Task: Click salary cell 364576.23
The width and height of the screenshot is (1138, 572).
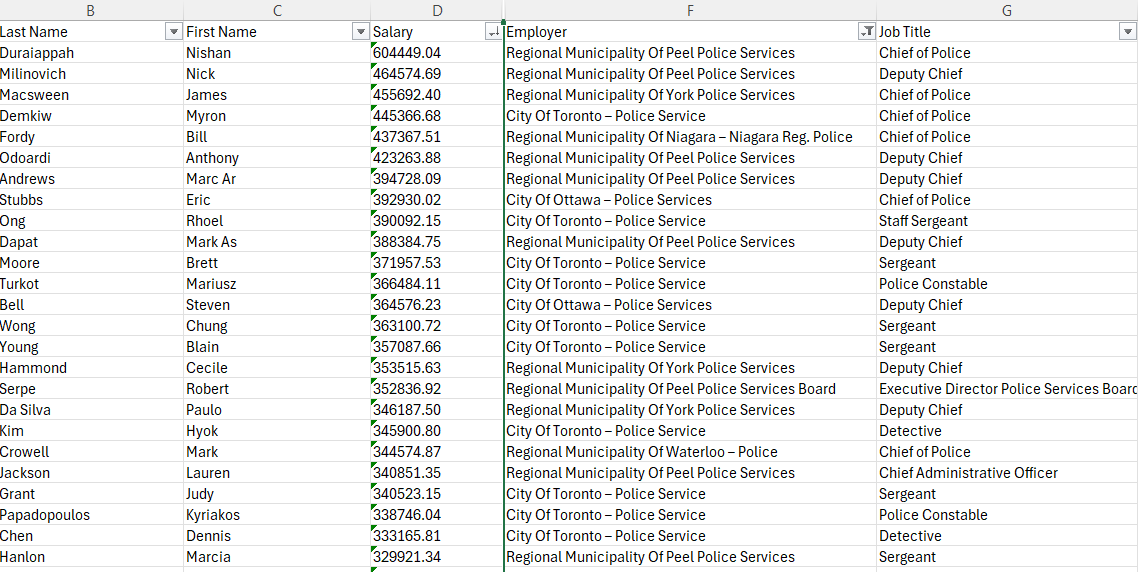Action: pos(437,305)
